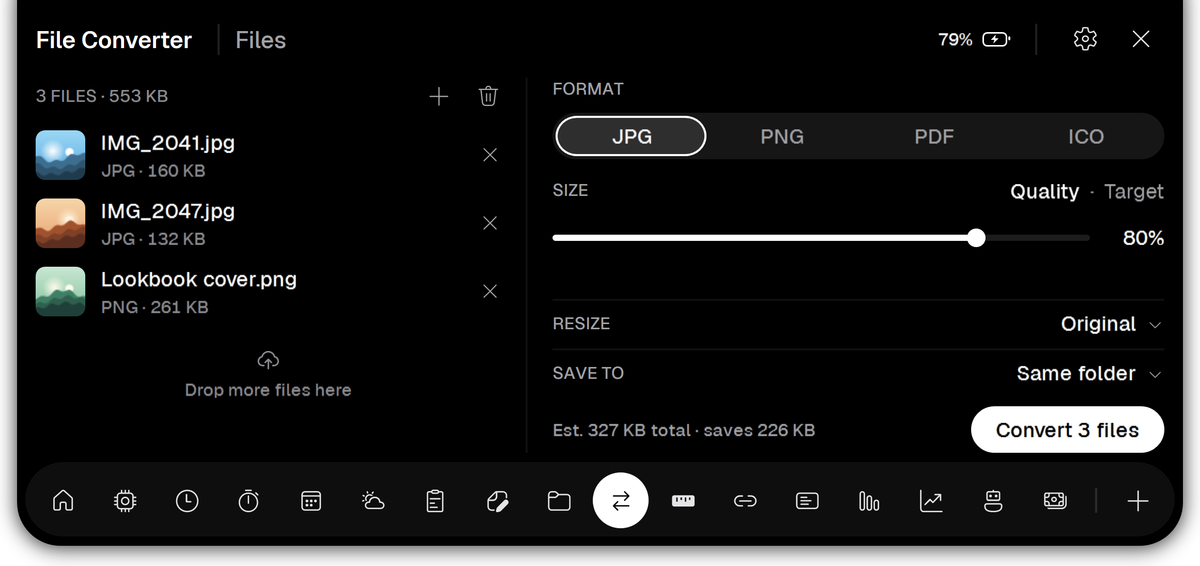Open the line graph trend icon in dock

(x=931, y=501)
